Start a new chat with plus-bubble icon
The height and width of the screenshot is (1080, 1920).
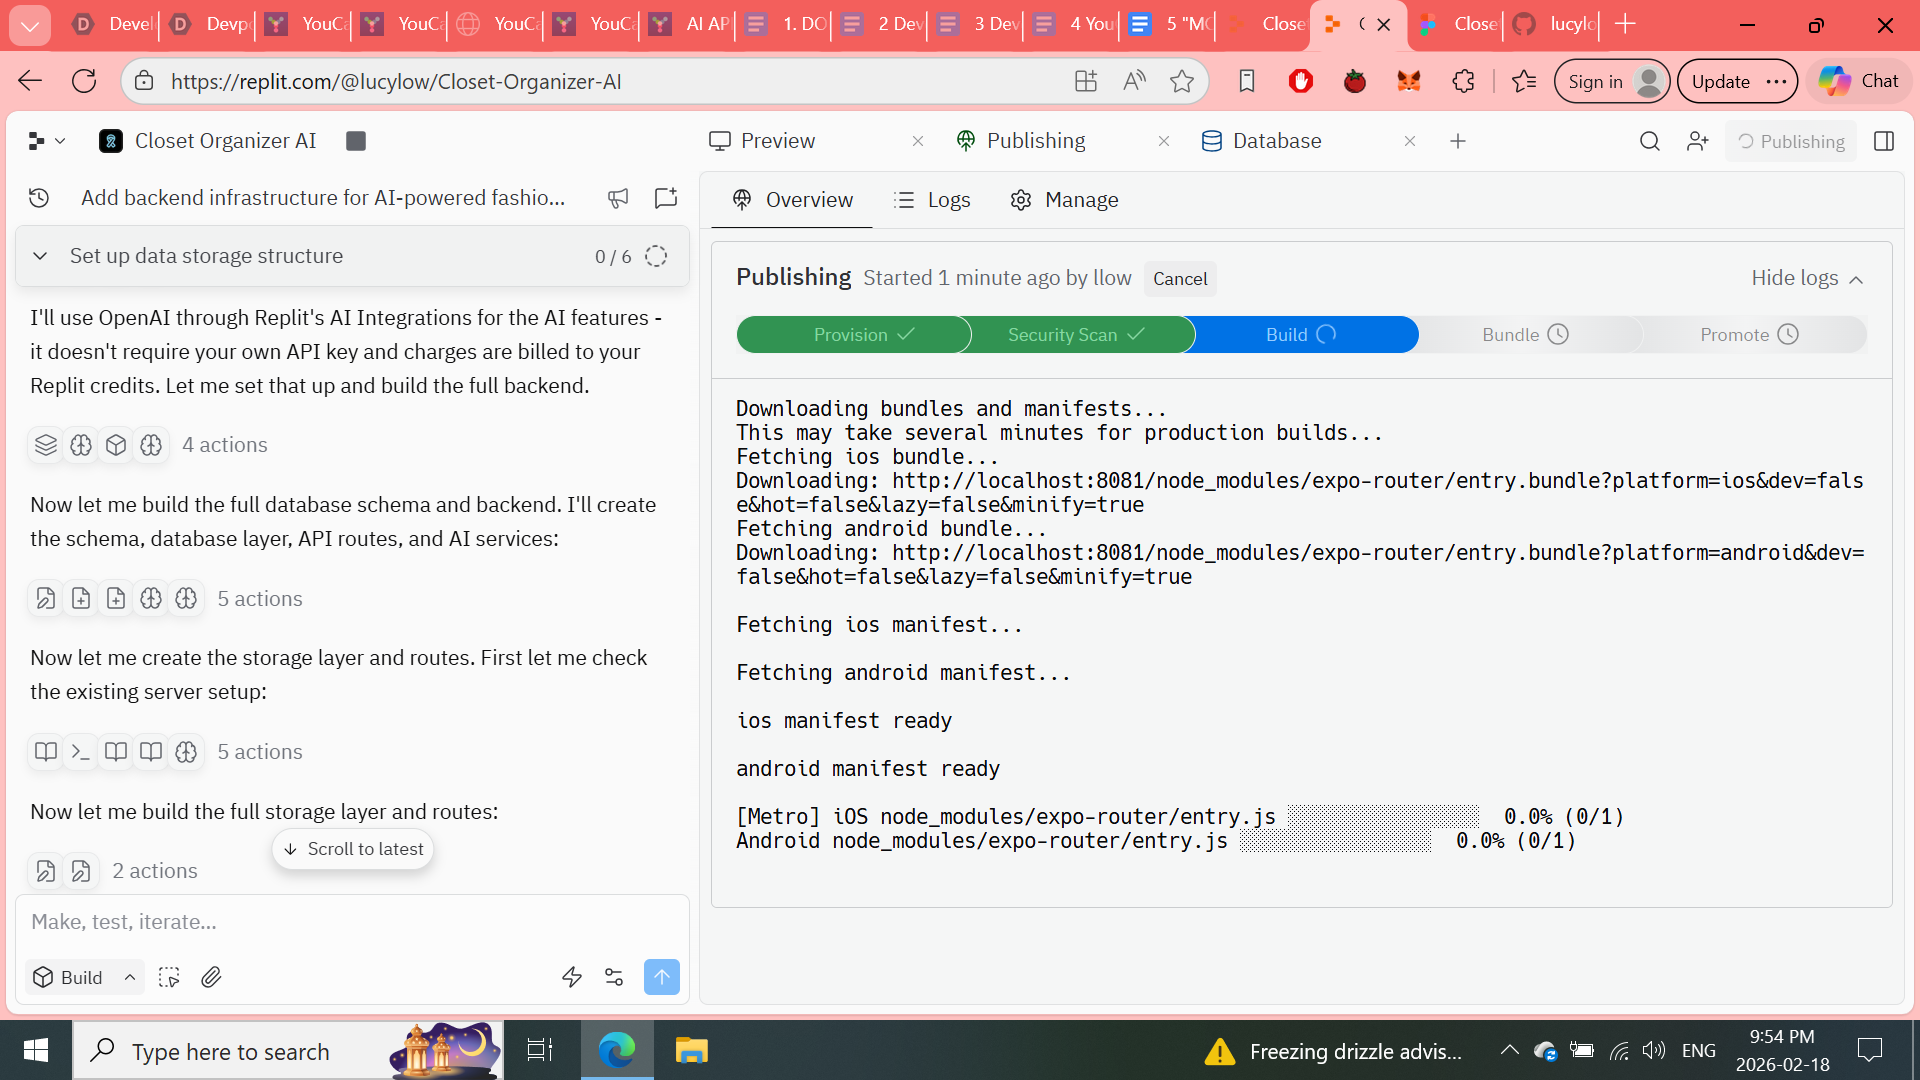point(666,198)
